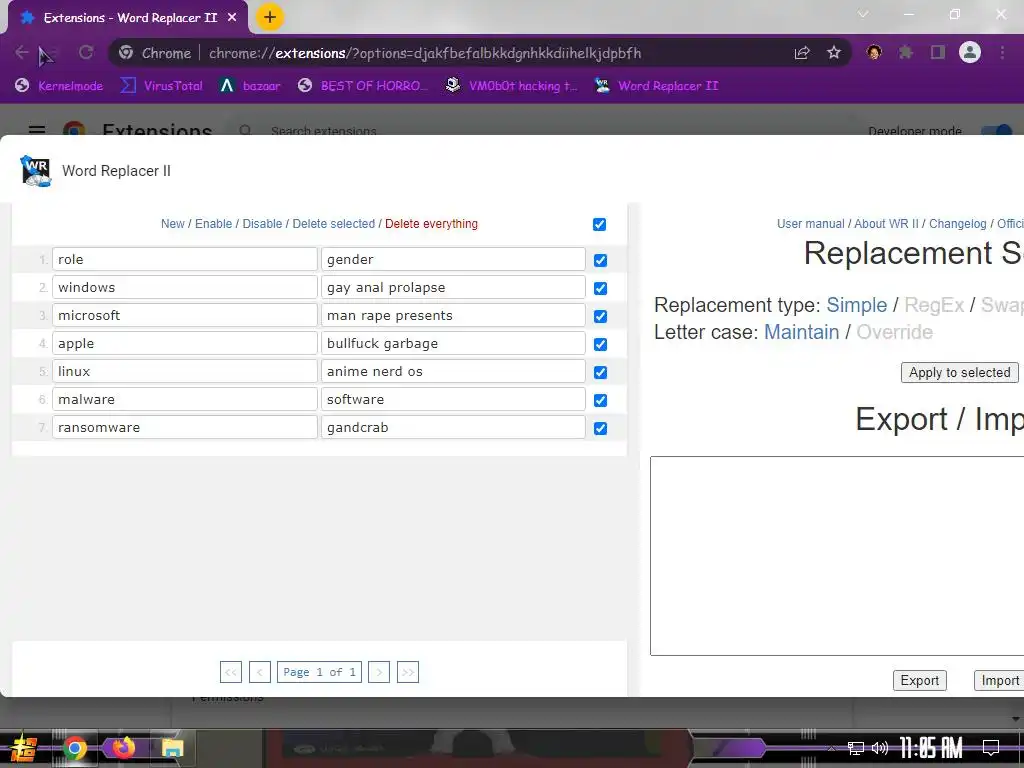Screen dimensions: 1024x768
Task: Set letter case to Override
Action: (894, 332)
